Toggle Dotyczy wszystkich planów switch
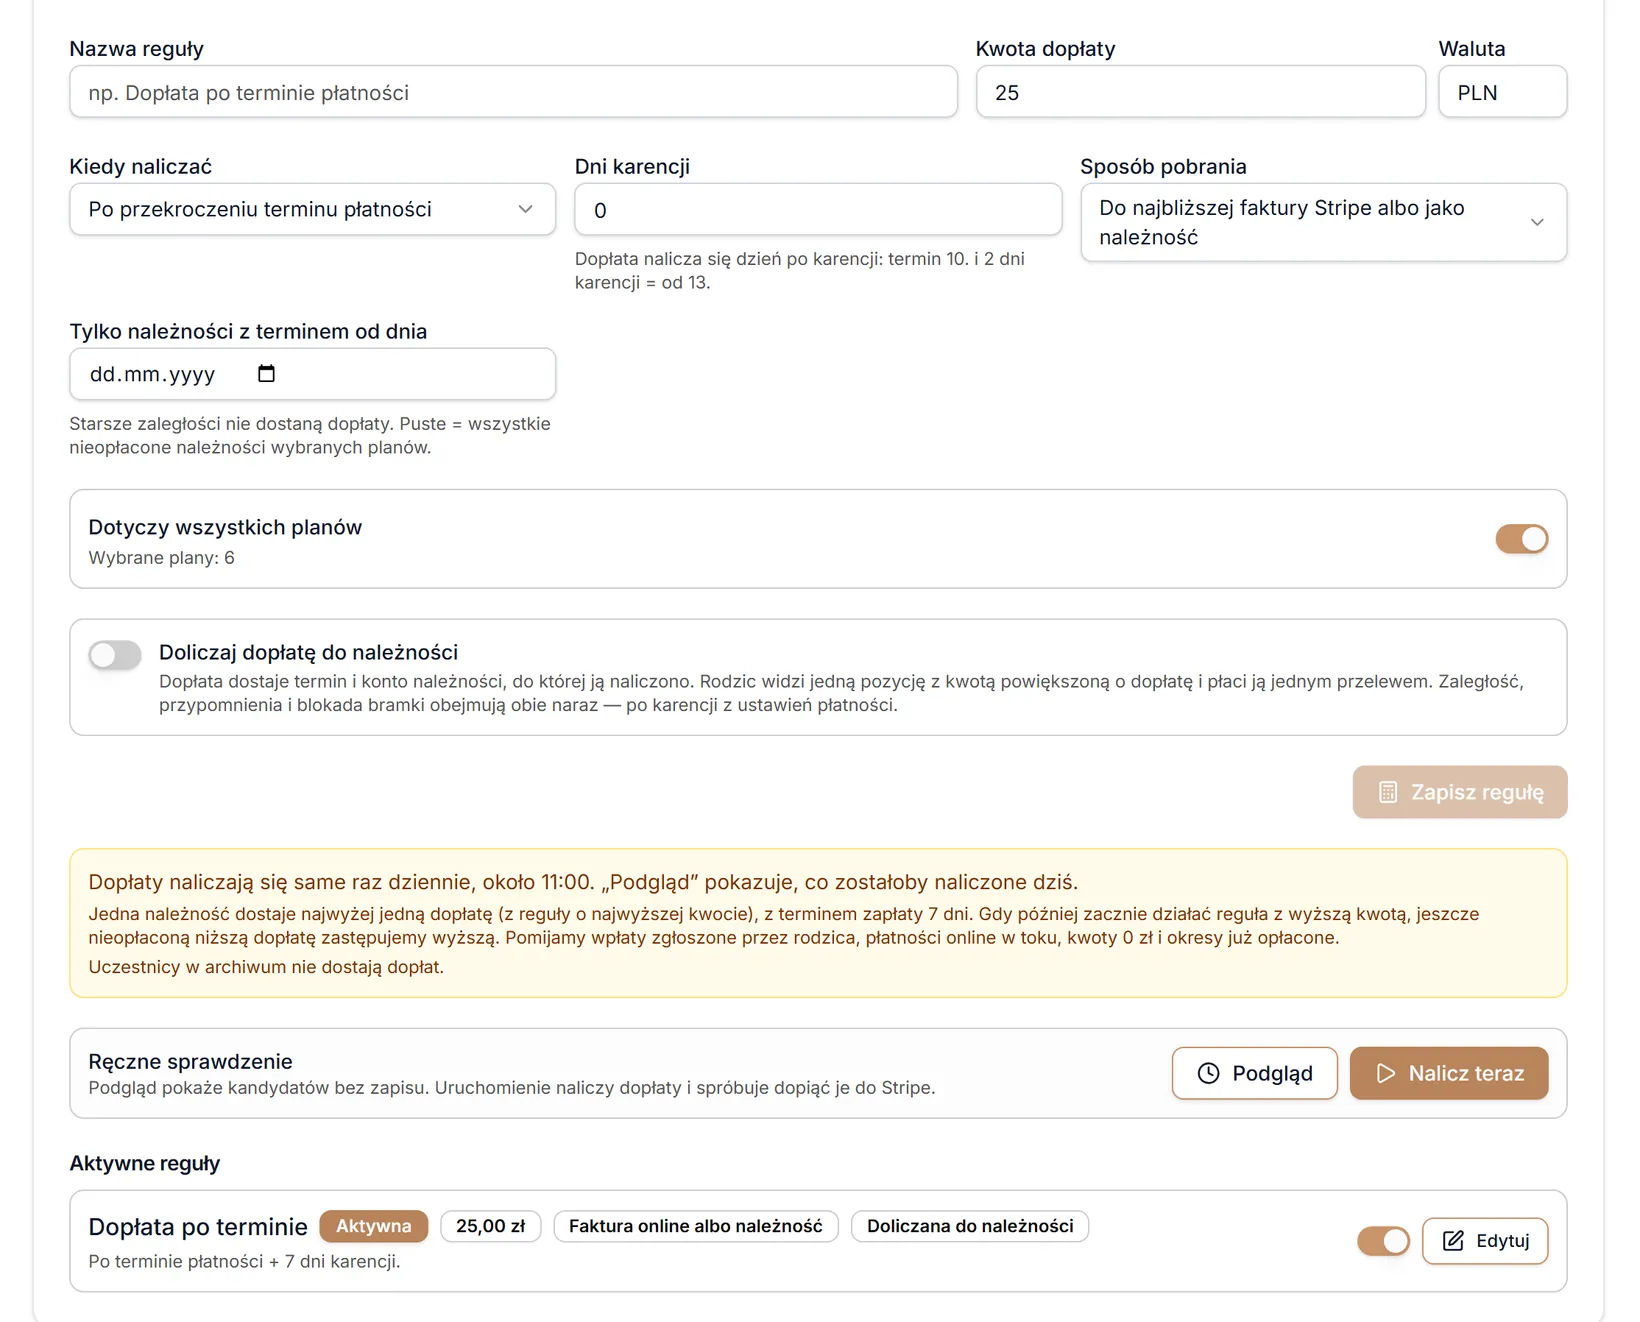 pos(1522,539)
